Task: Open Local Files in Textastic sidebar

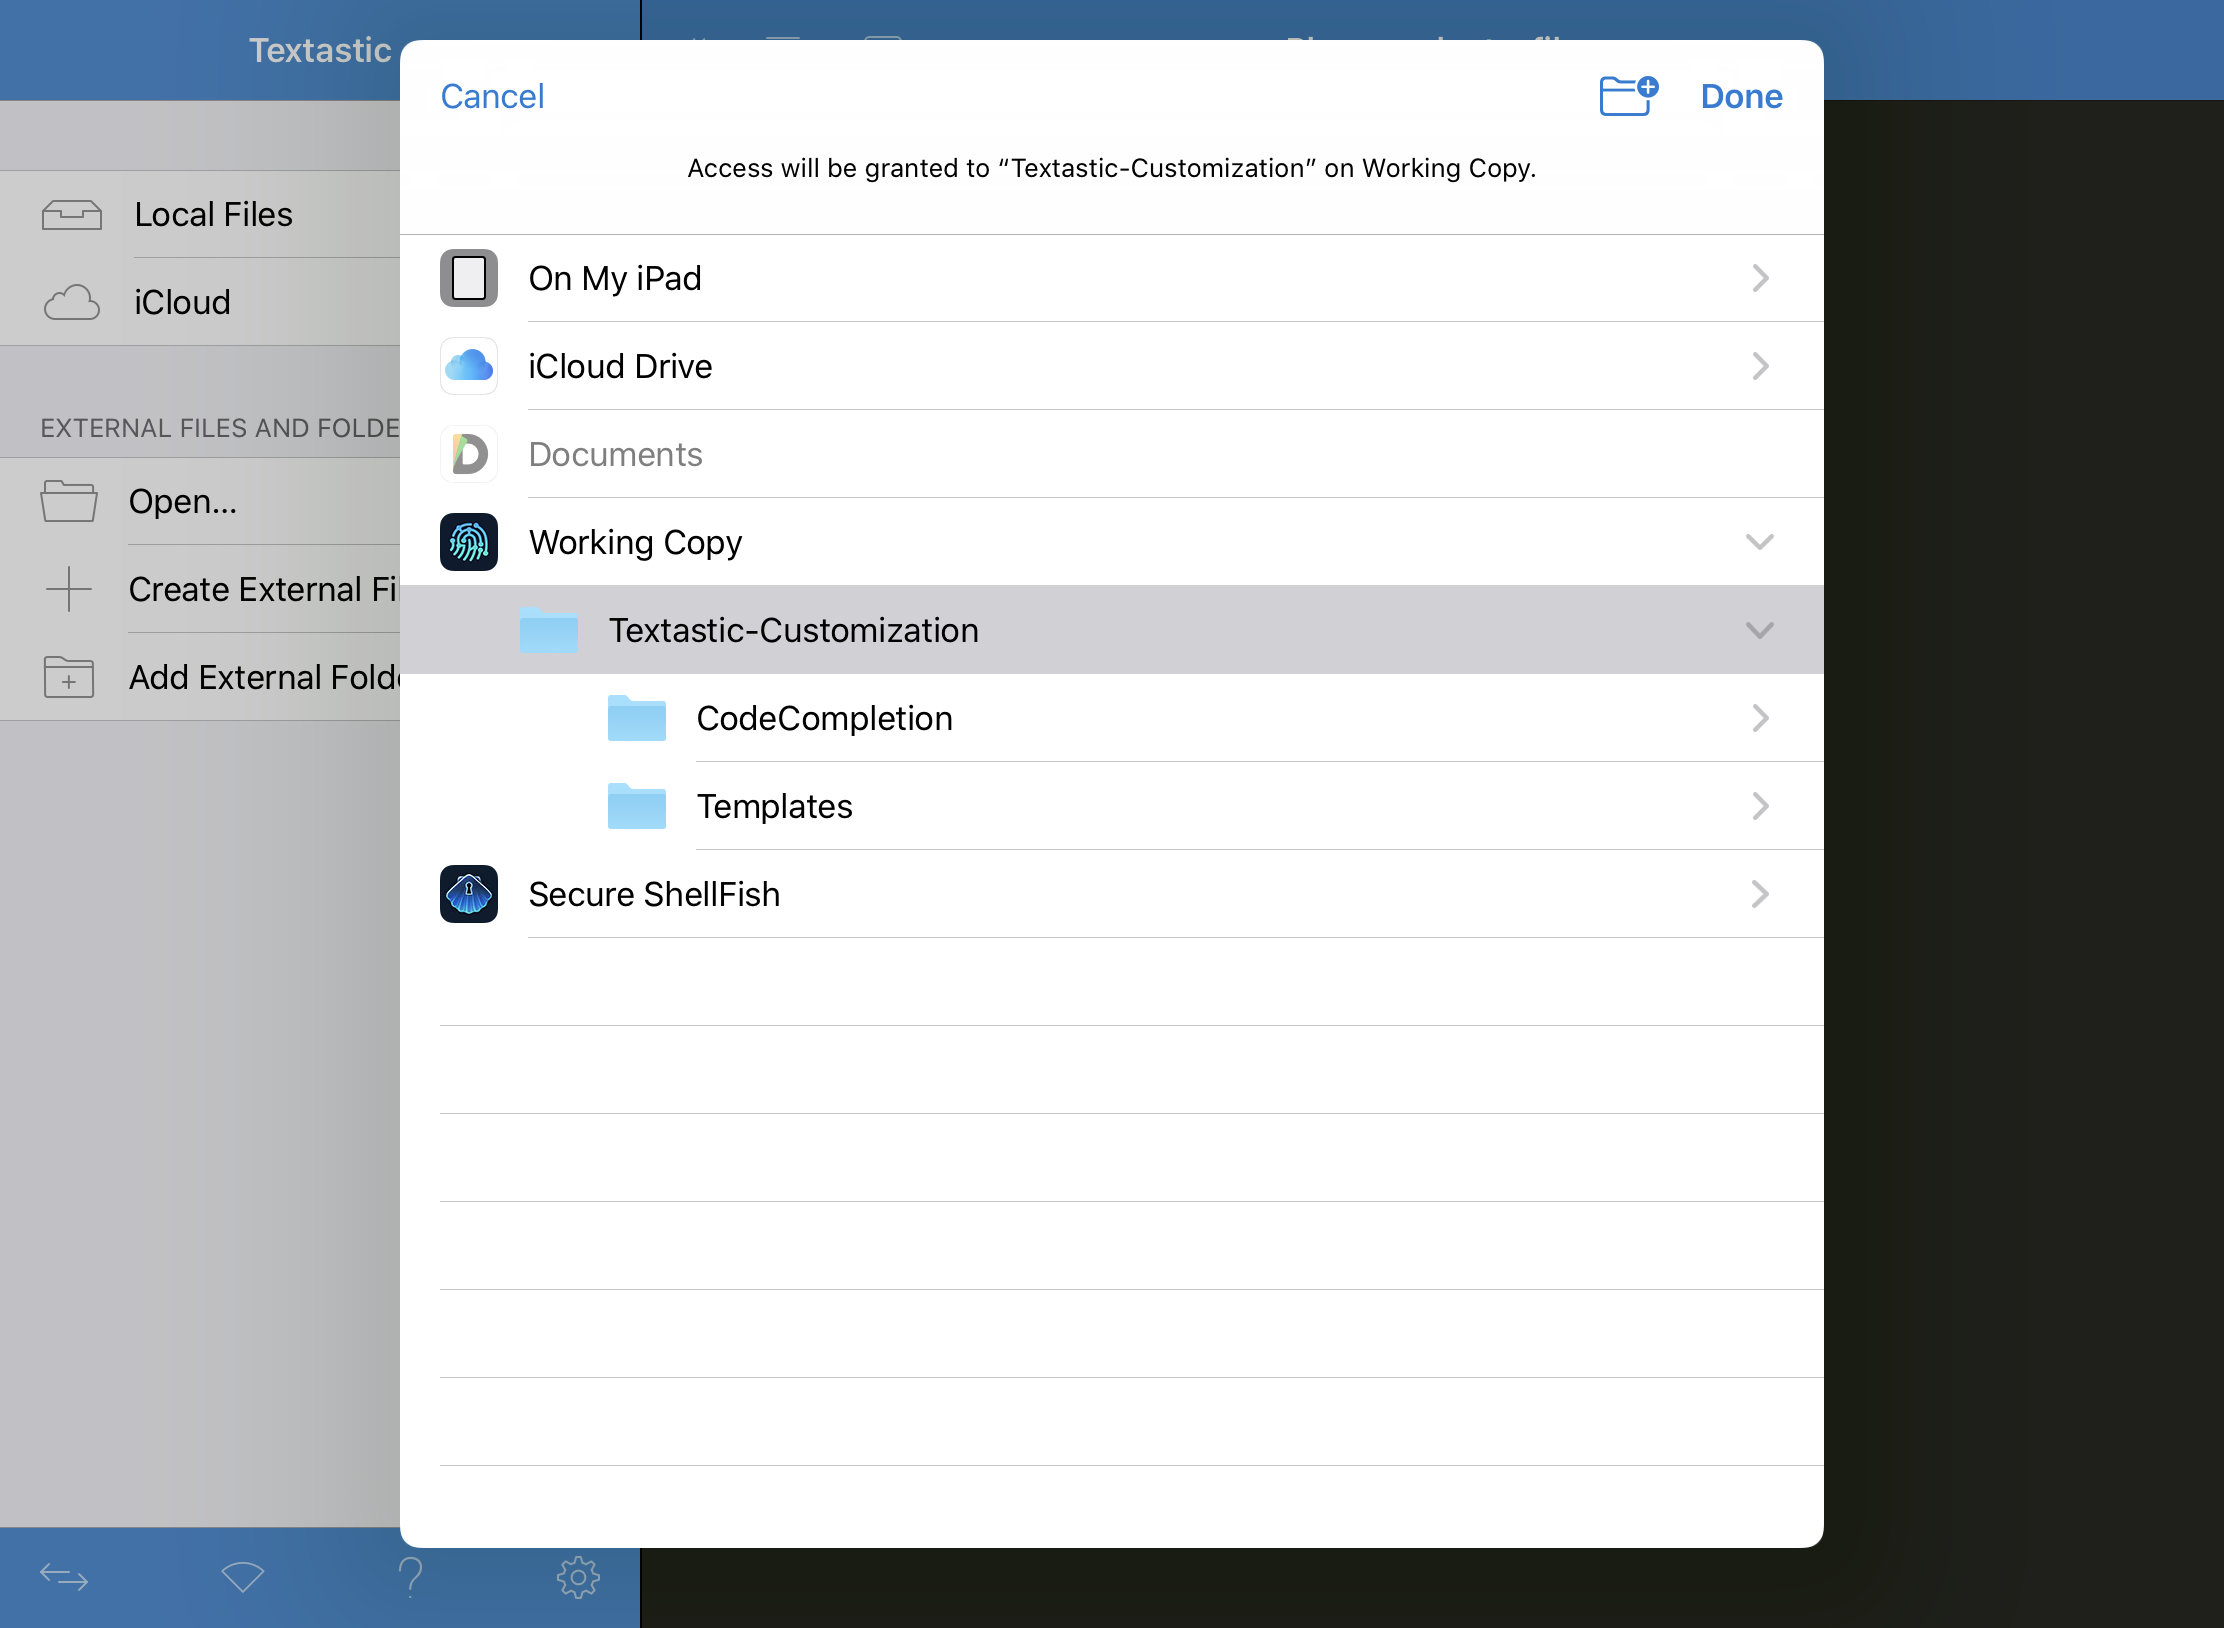Action: 200,214
